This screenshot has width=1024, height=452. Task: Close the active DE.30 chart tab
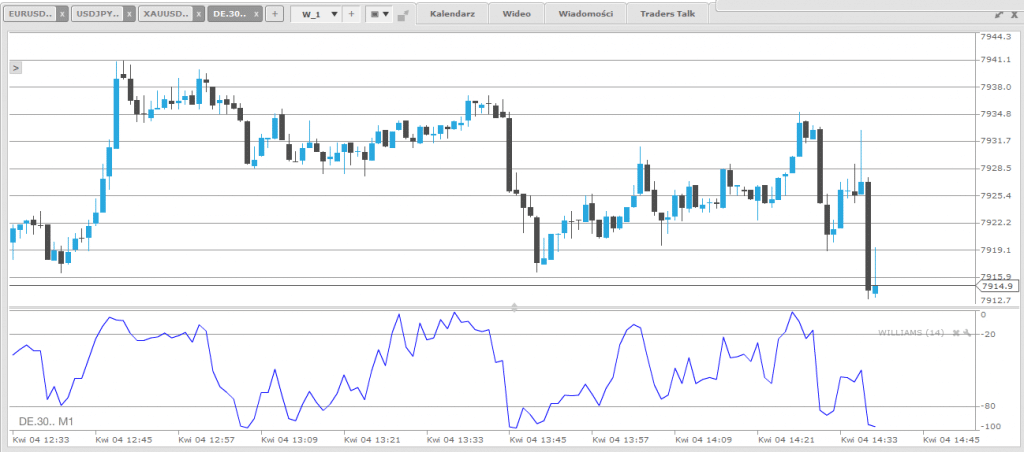click(x=254, y=15)
